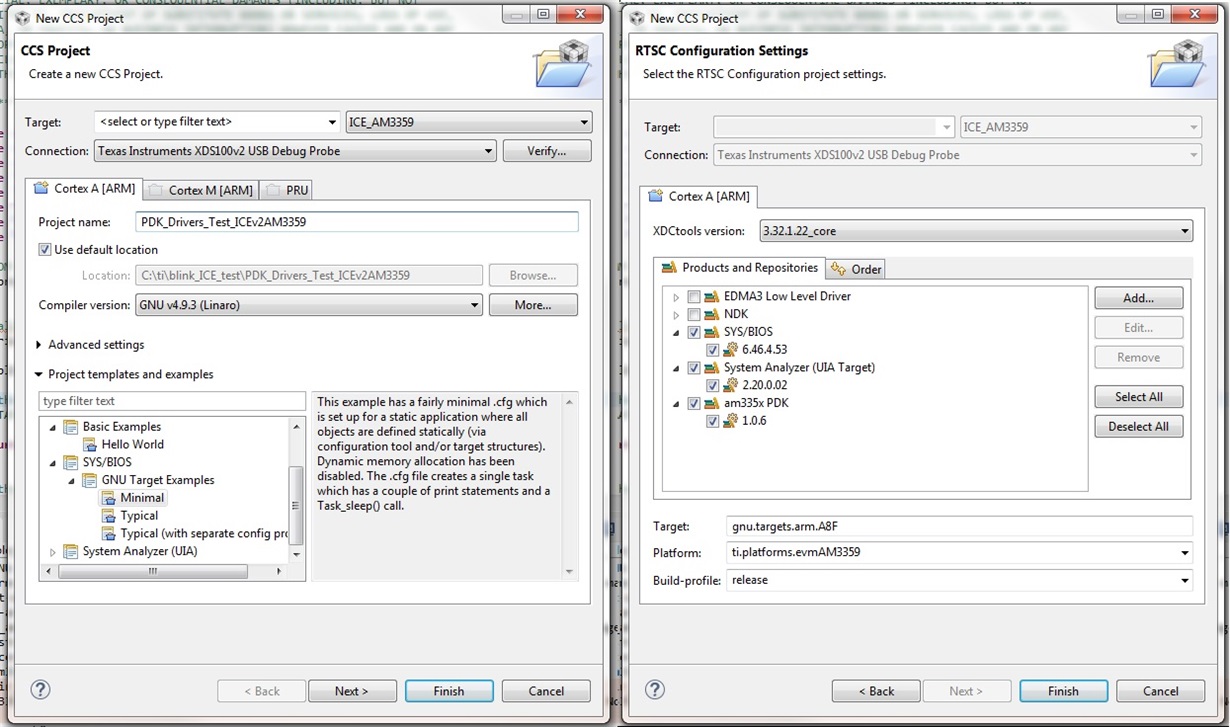Click Typical template icon
The height and width of the screenshot is (727, 1230).
(109, 516)
